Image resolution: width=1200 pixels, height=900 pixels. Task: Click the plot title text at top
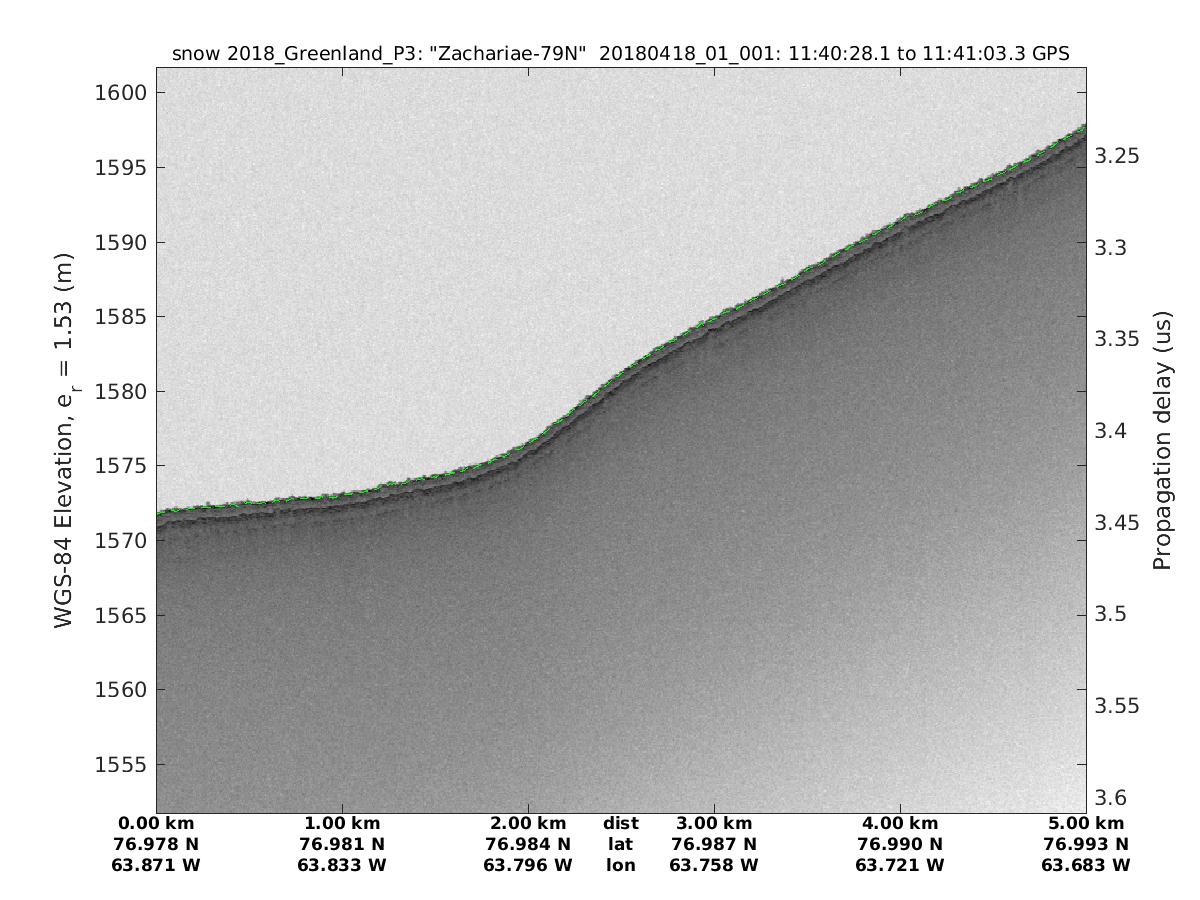(x=621, y=54)
